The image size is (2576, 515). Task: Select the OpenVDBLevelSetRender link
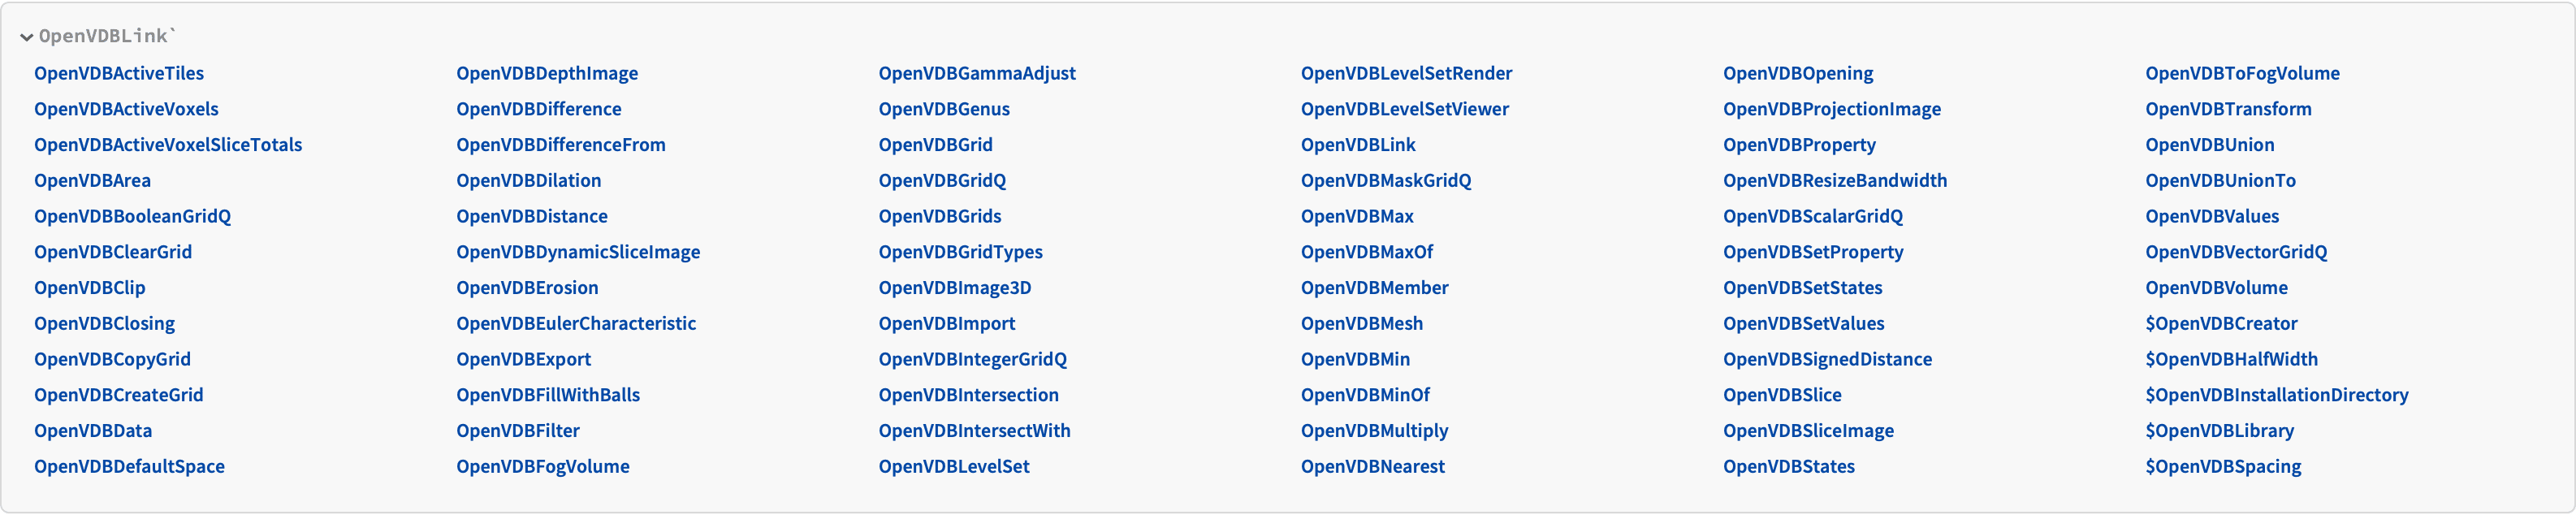1406,73
